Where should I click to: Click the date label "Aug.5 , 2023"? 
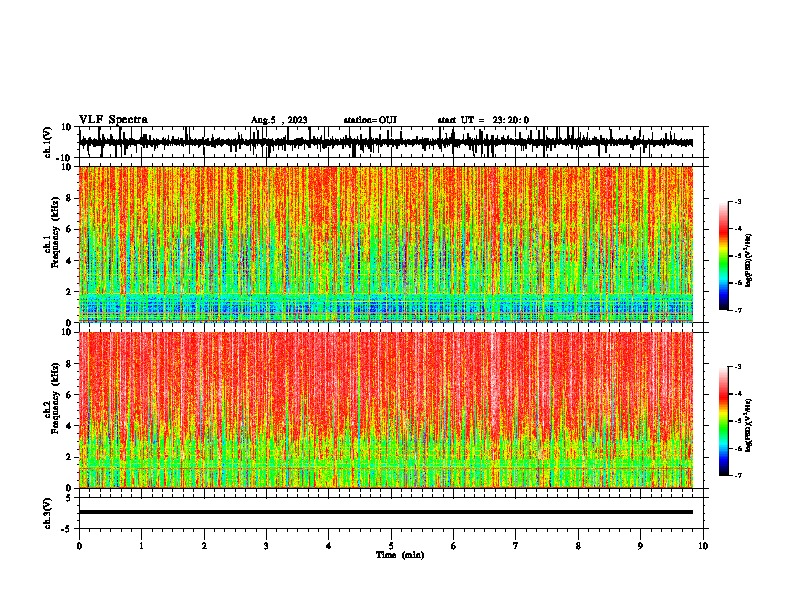[x=279, y=120]
